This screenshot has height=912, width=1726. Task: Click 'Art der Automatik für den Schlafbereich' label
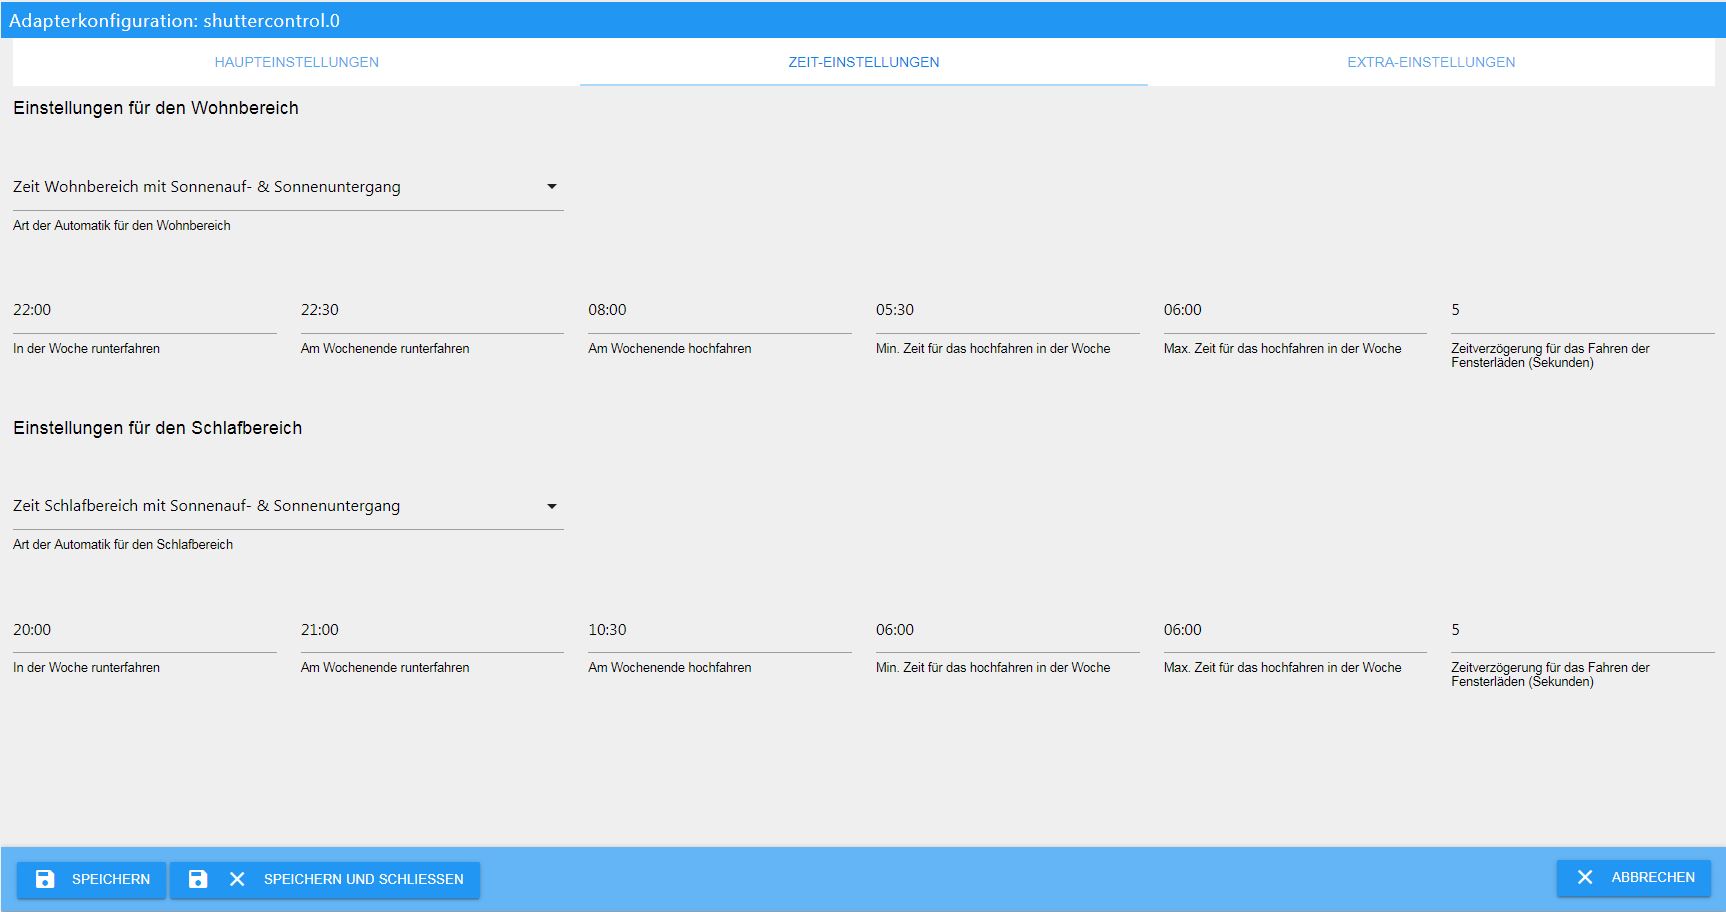(x=123, y=545)
